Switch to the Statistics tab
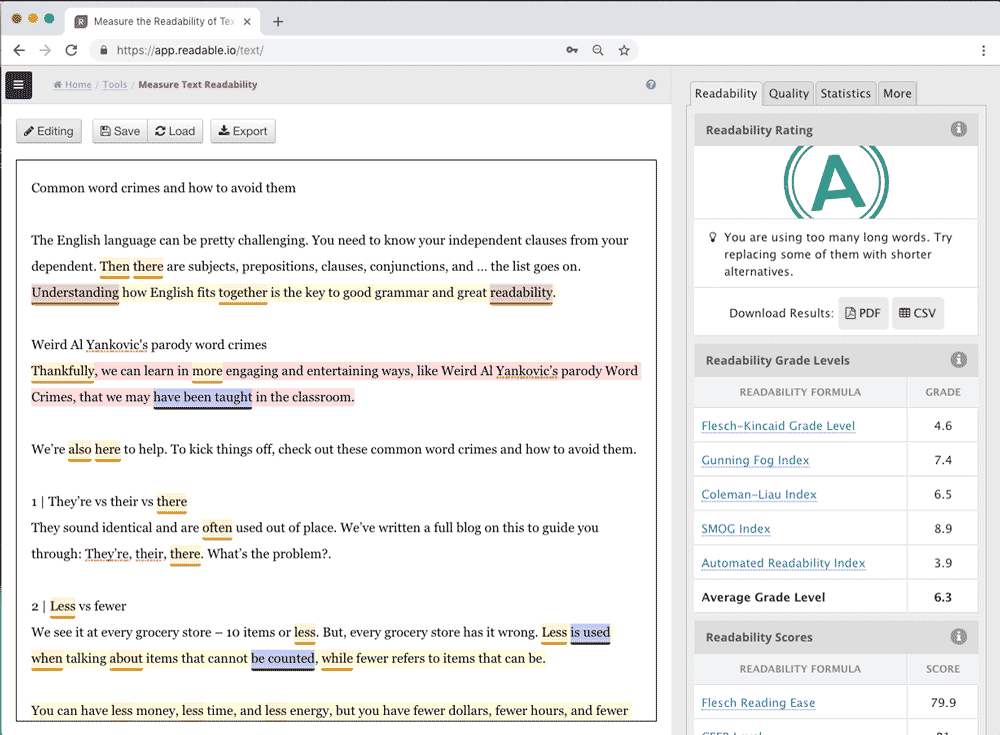1000x735 pixels. 845,94
